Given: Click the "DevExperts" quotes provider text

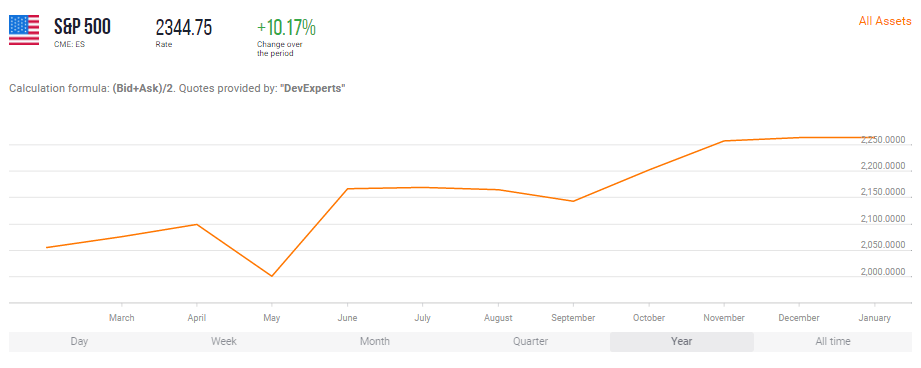Looking at the screenshot, I should [x=312, y=89].
